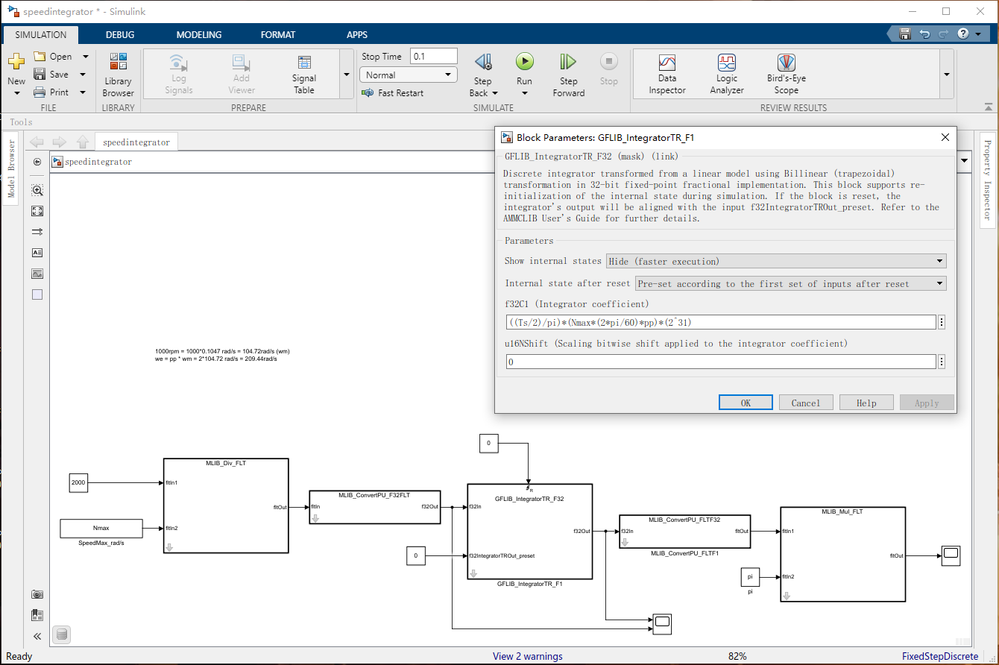Open the Property Inspector side panel
Screen dimensions: 999x665
pos(987,180)
